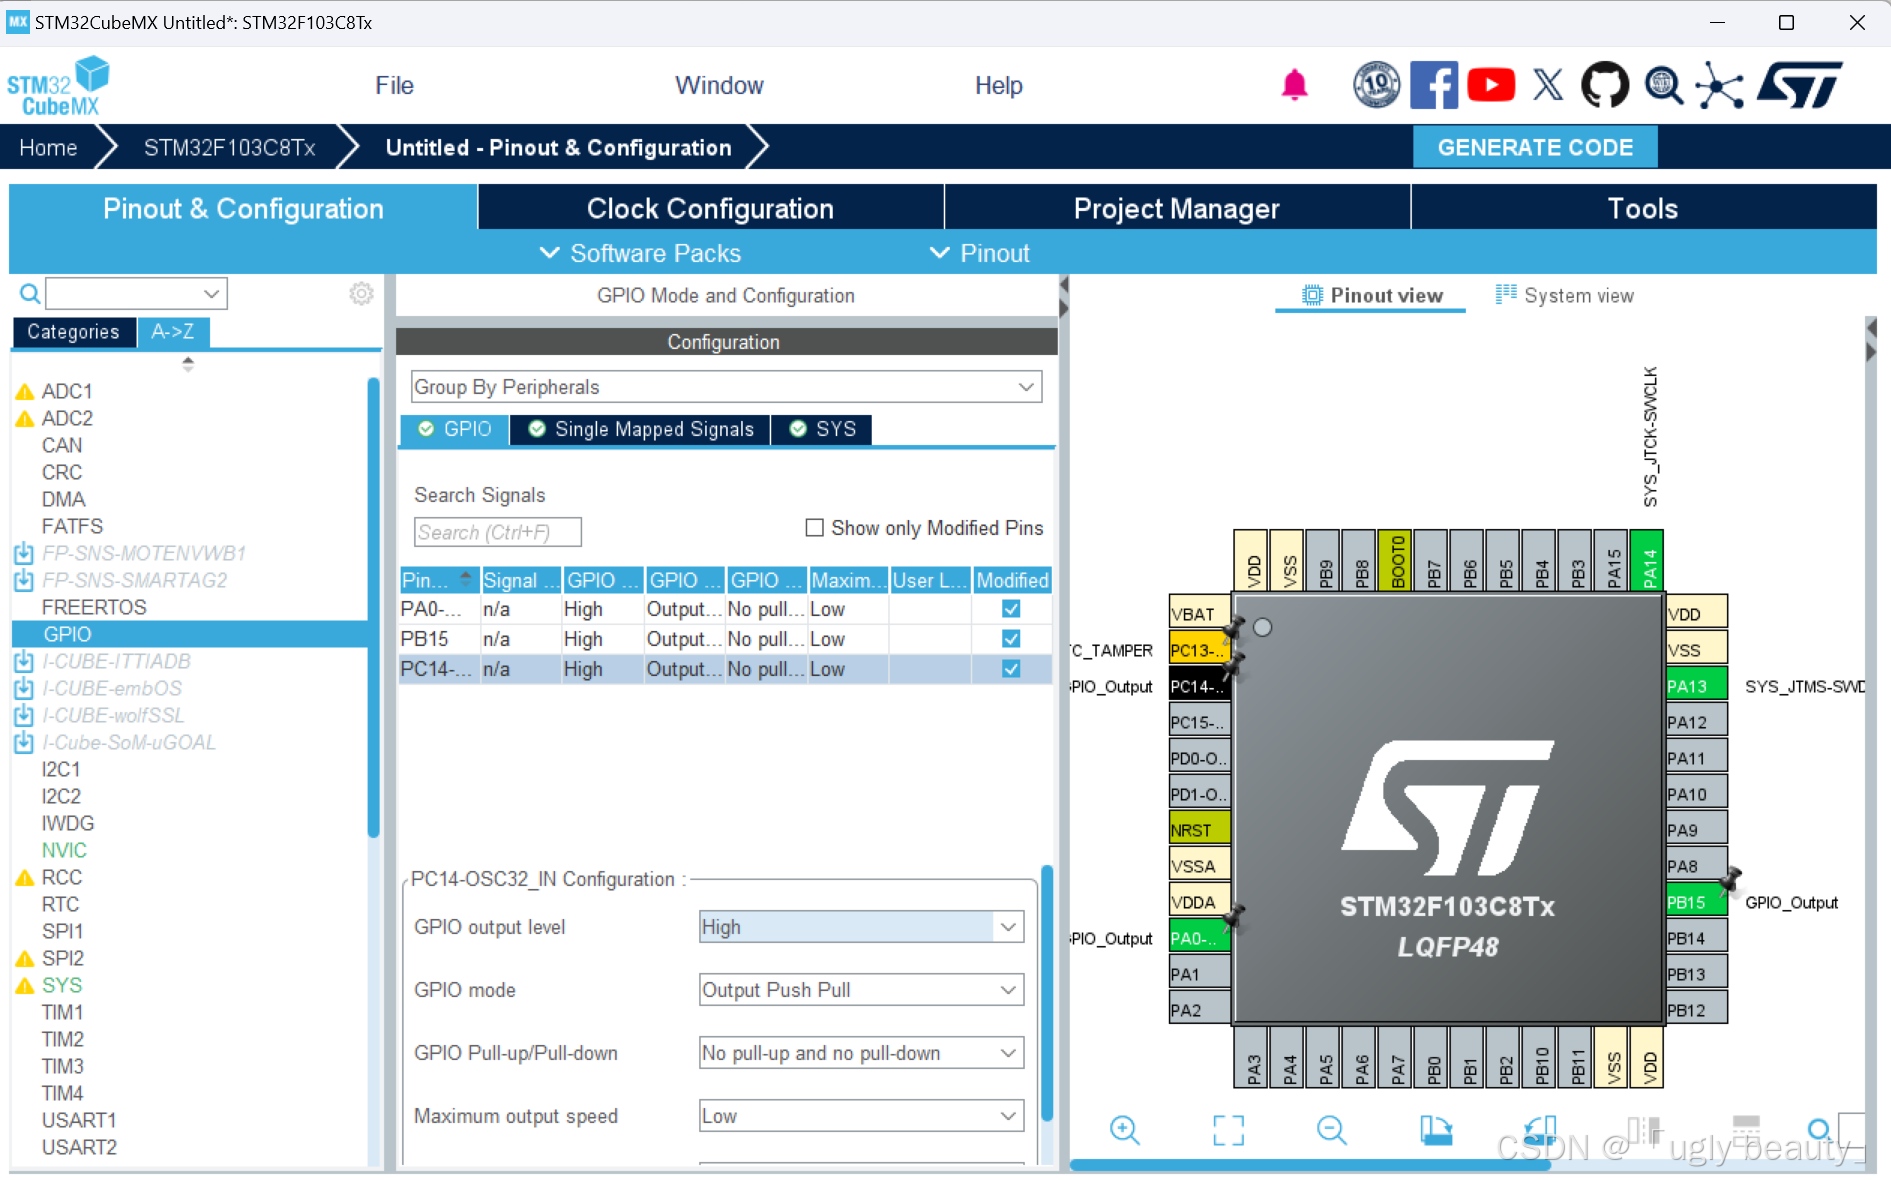Zoom out on the pinout view

tap(1331, 1130)
